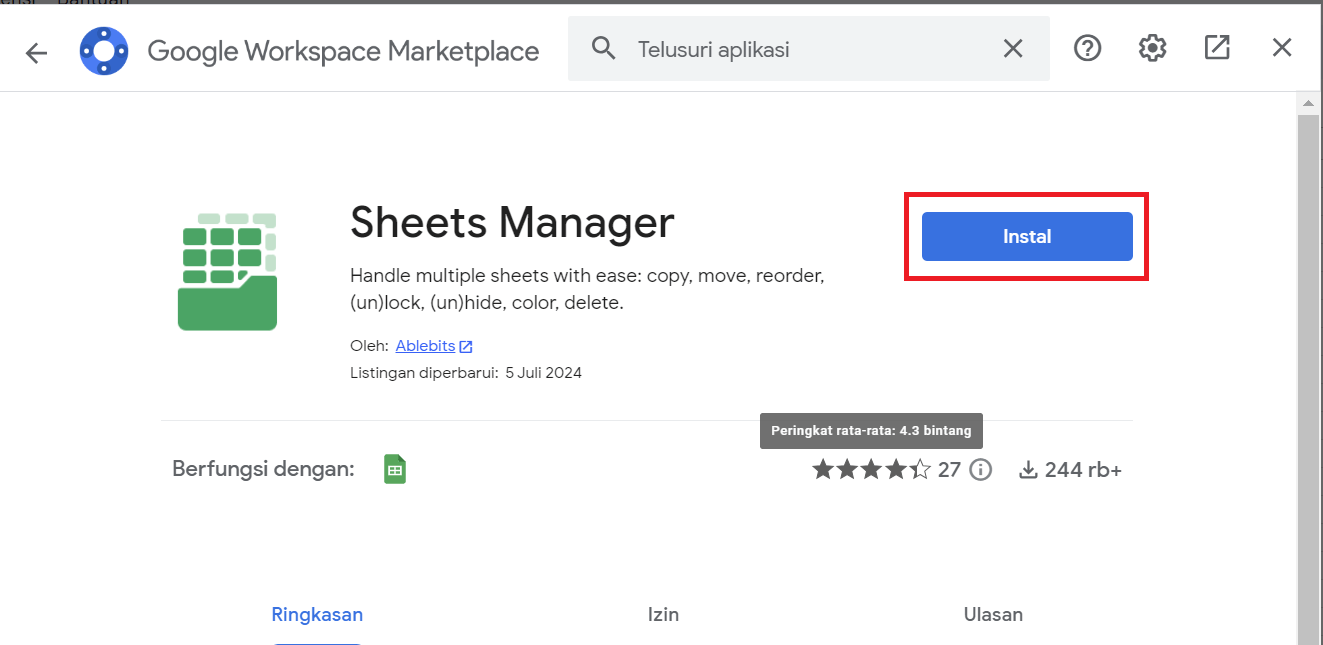Click the search magnifier icon
The width and height of the screenshot is (1323, 645).
coord(604,47)
